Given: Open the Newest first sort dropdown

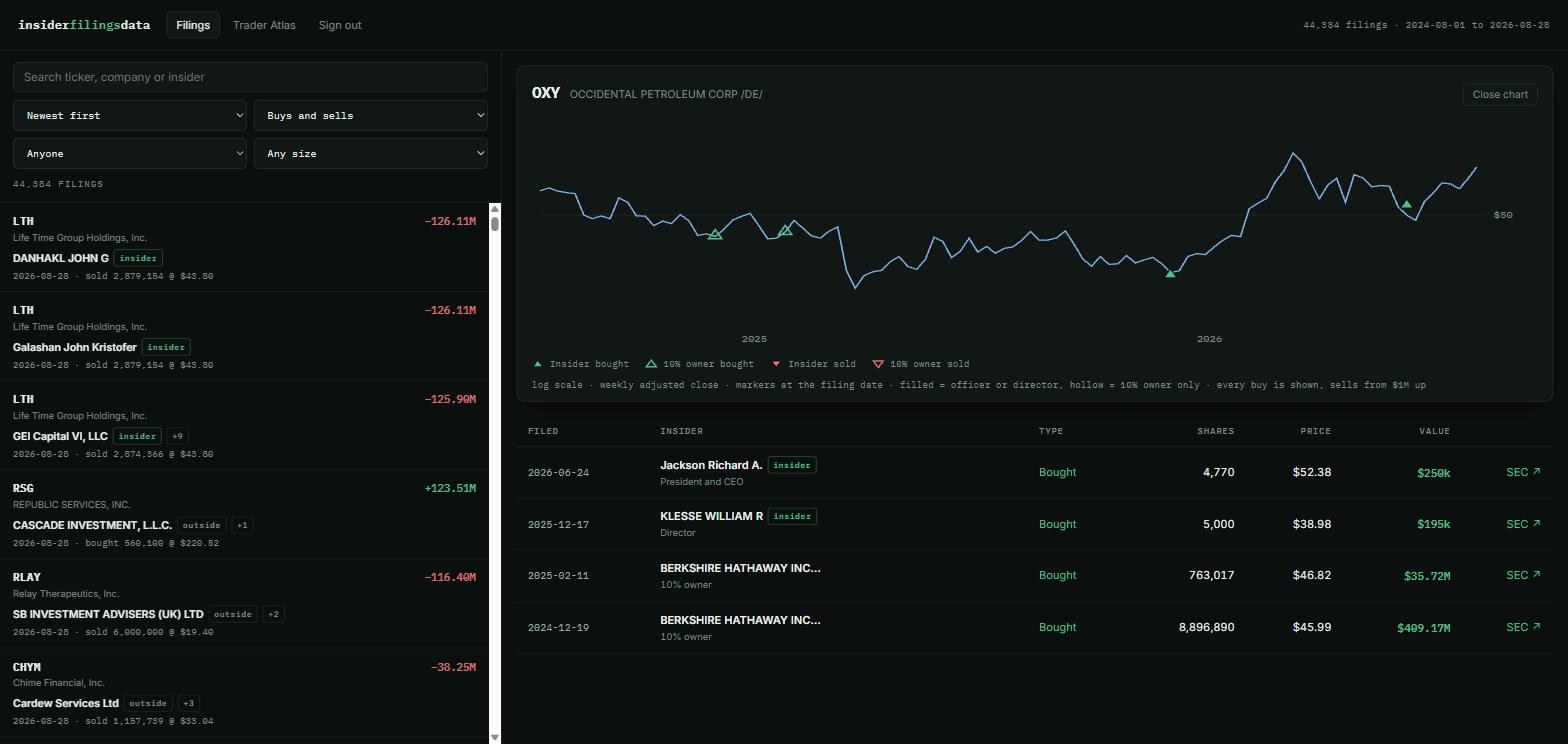Looking at the screenshot, I should click(x=130, y=115).
